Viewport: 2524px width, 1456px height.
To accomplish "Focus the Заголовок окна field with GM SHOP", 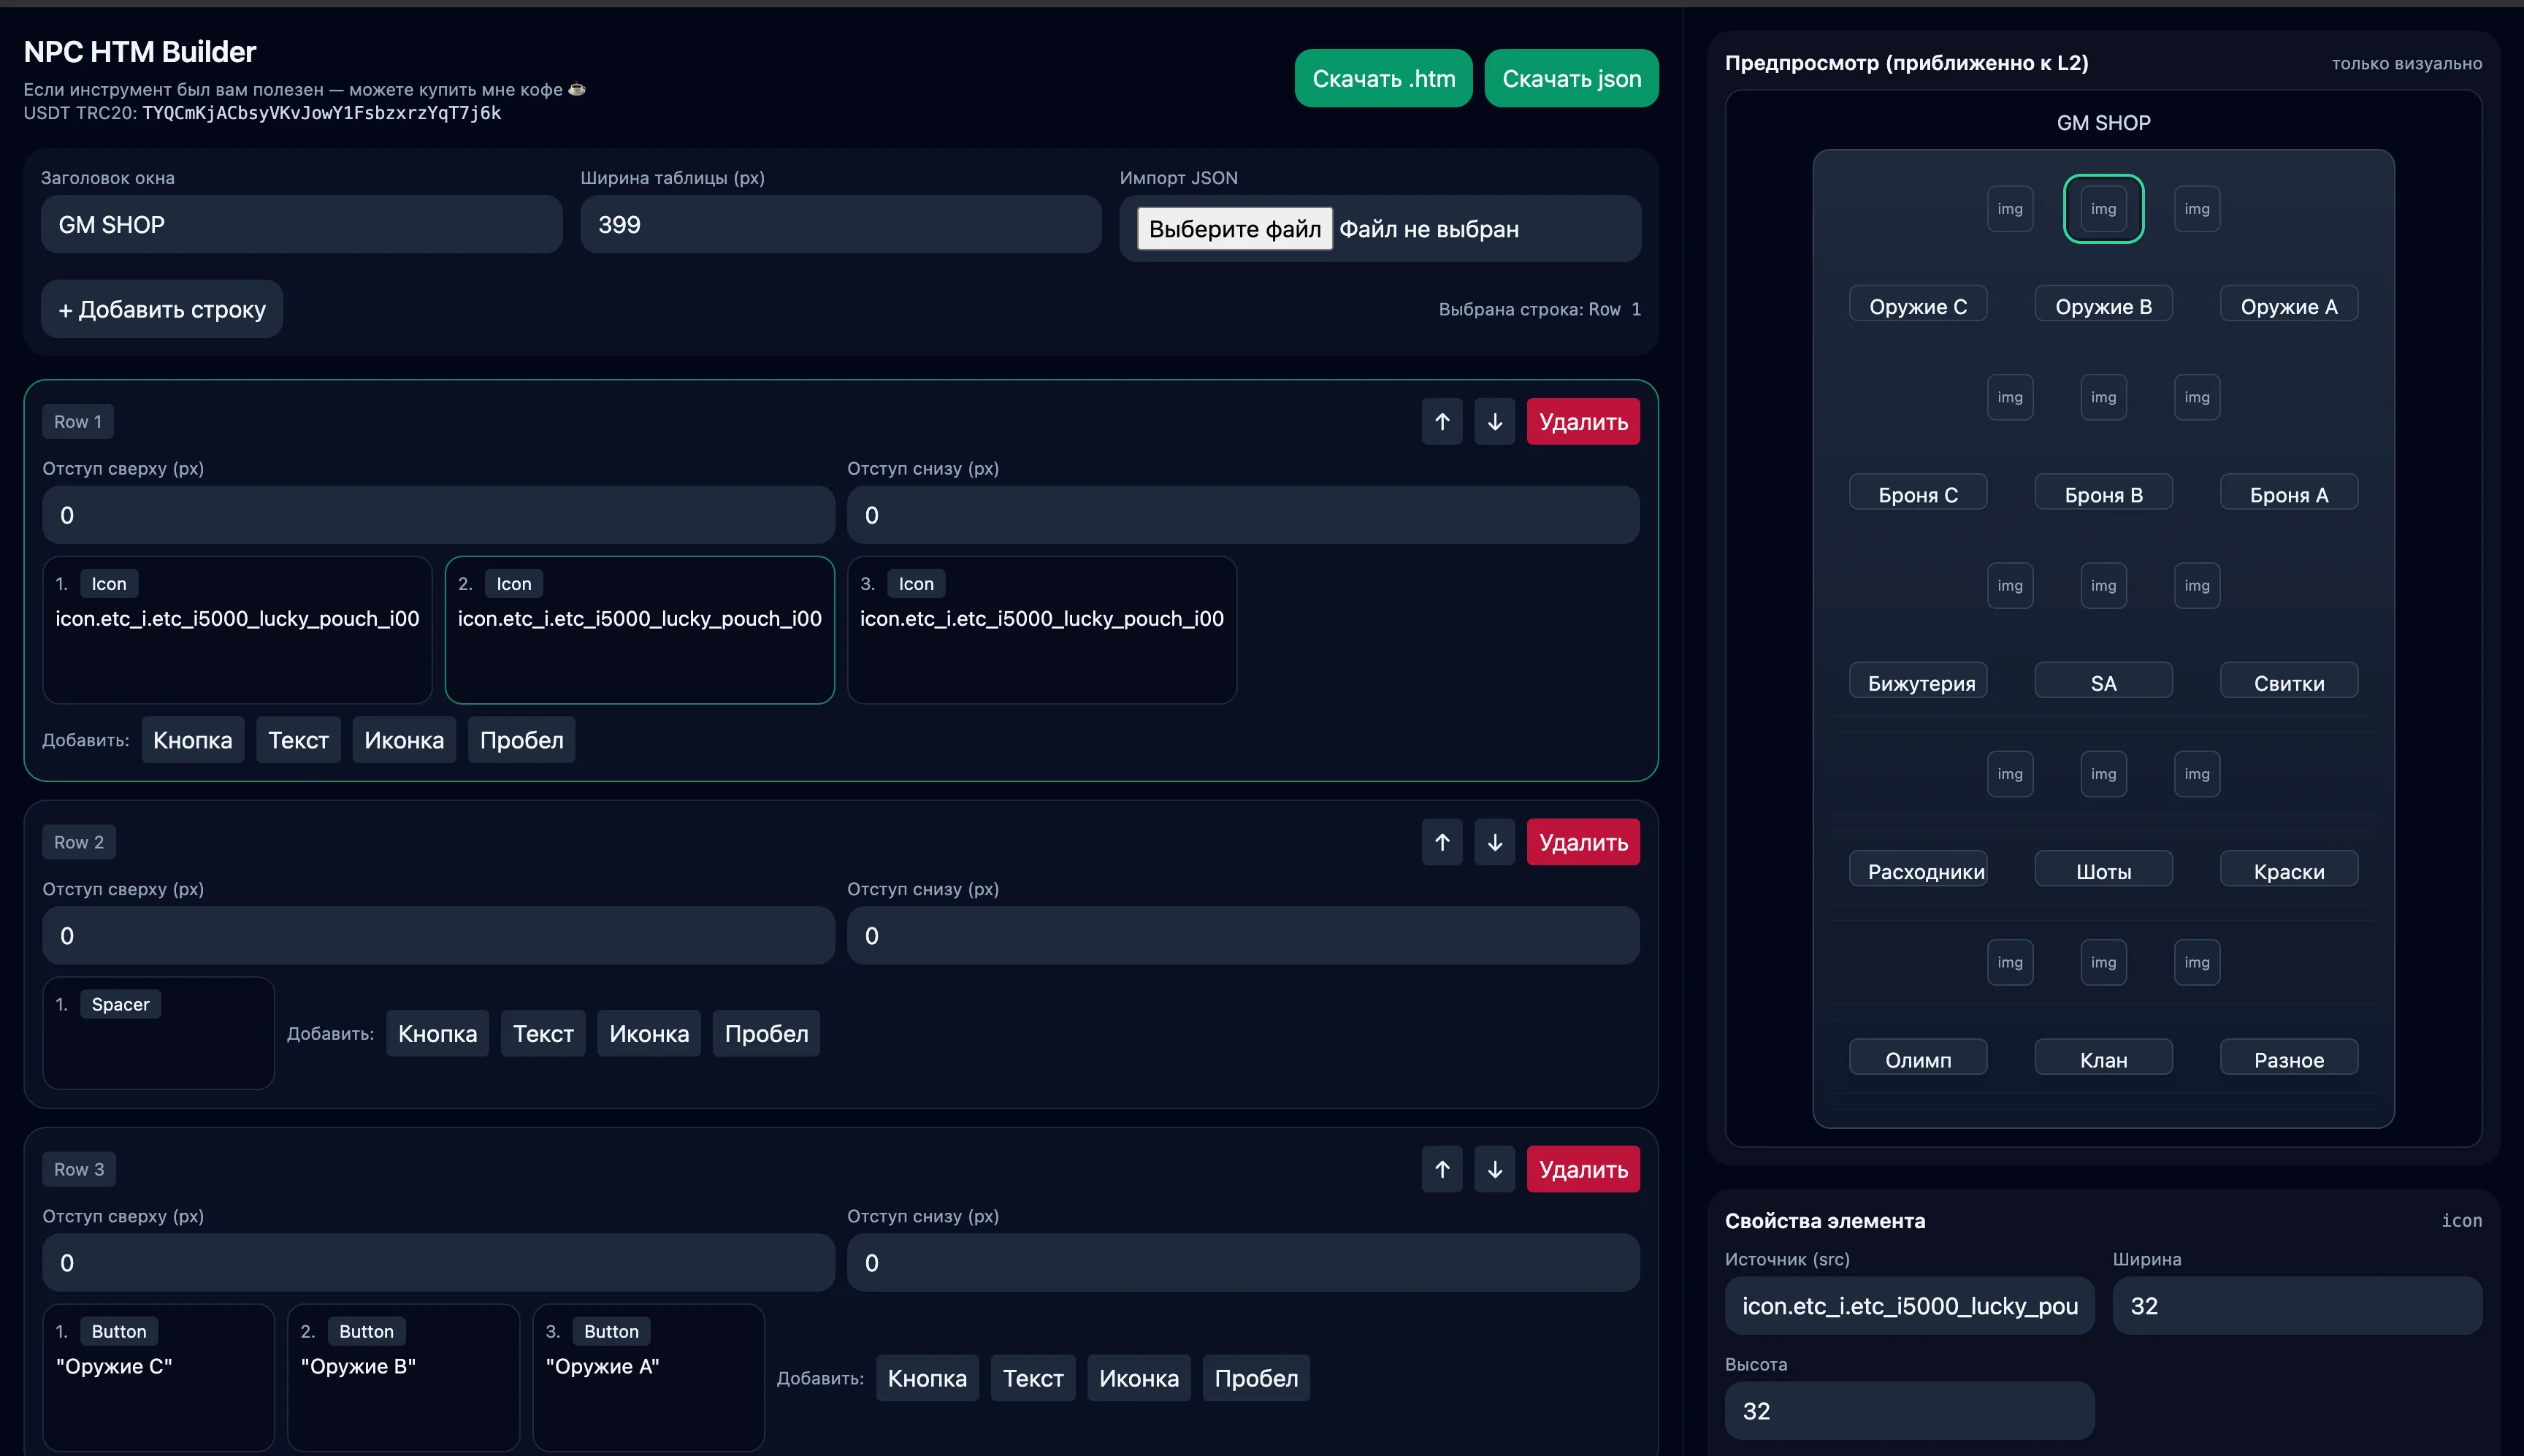I will point(302,225).
